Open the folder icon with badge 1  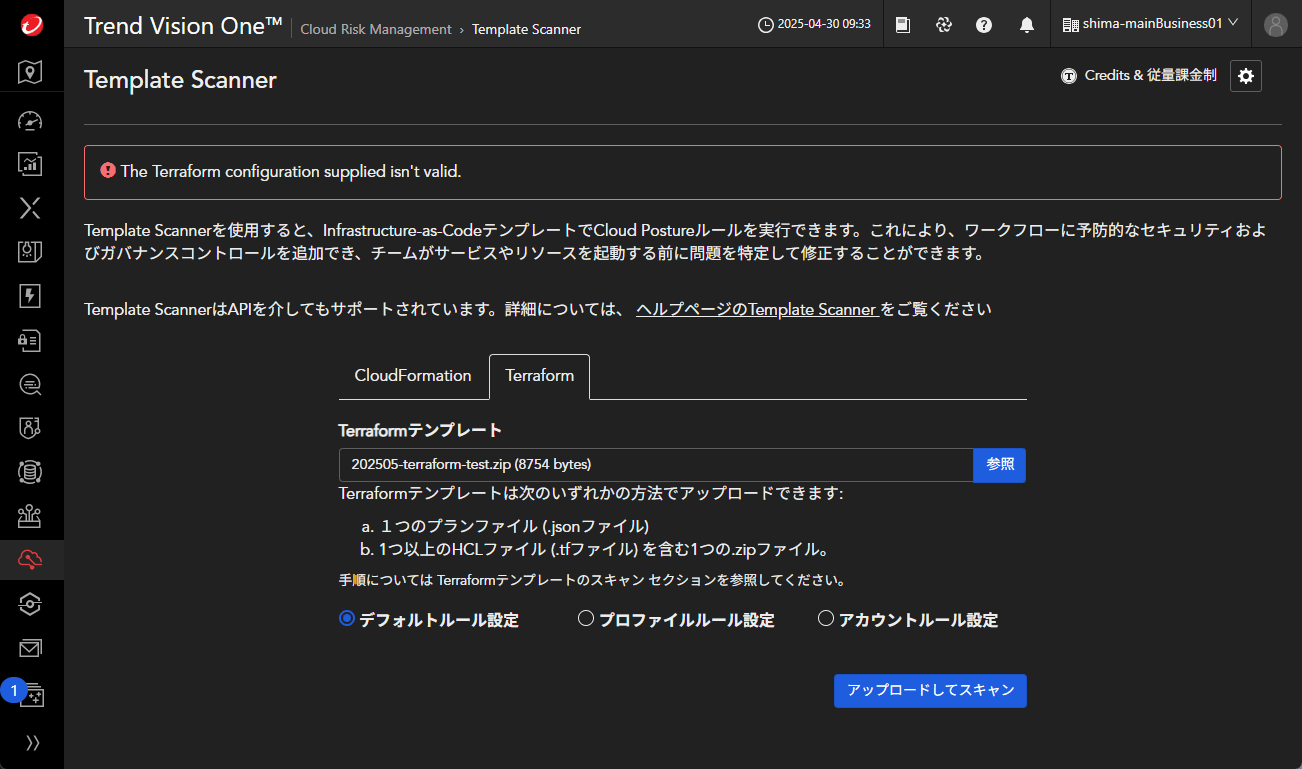click(x=31, y=694)
